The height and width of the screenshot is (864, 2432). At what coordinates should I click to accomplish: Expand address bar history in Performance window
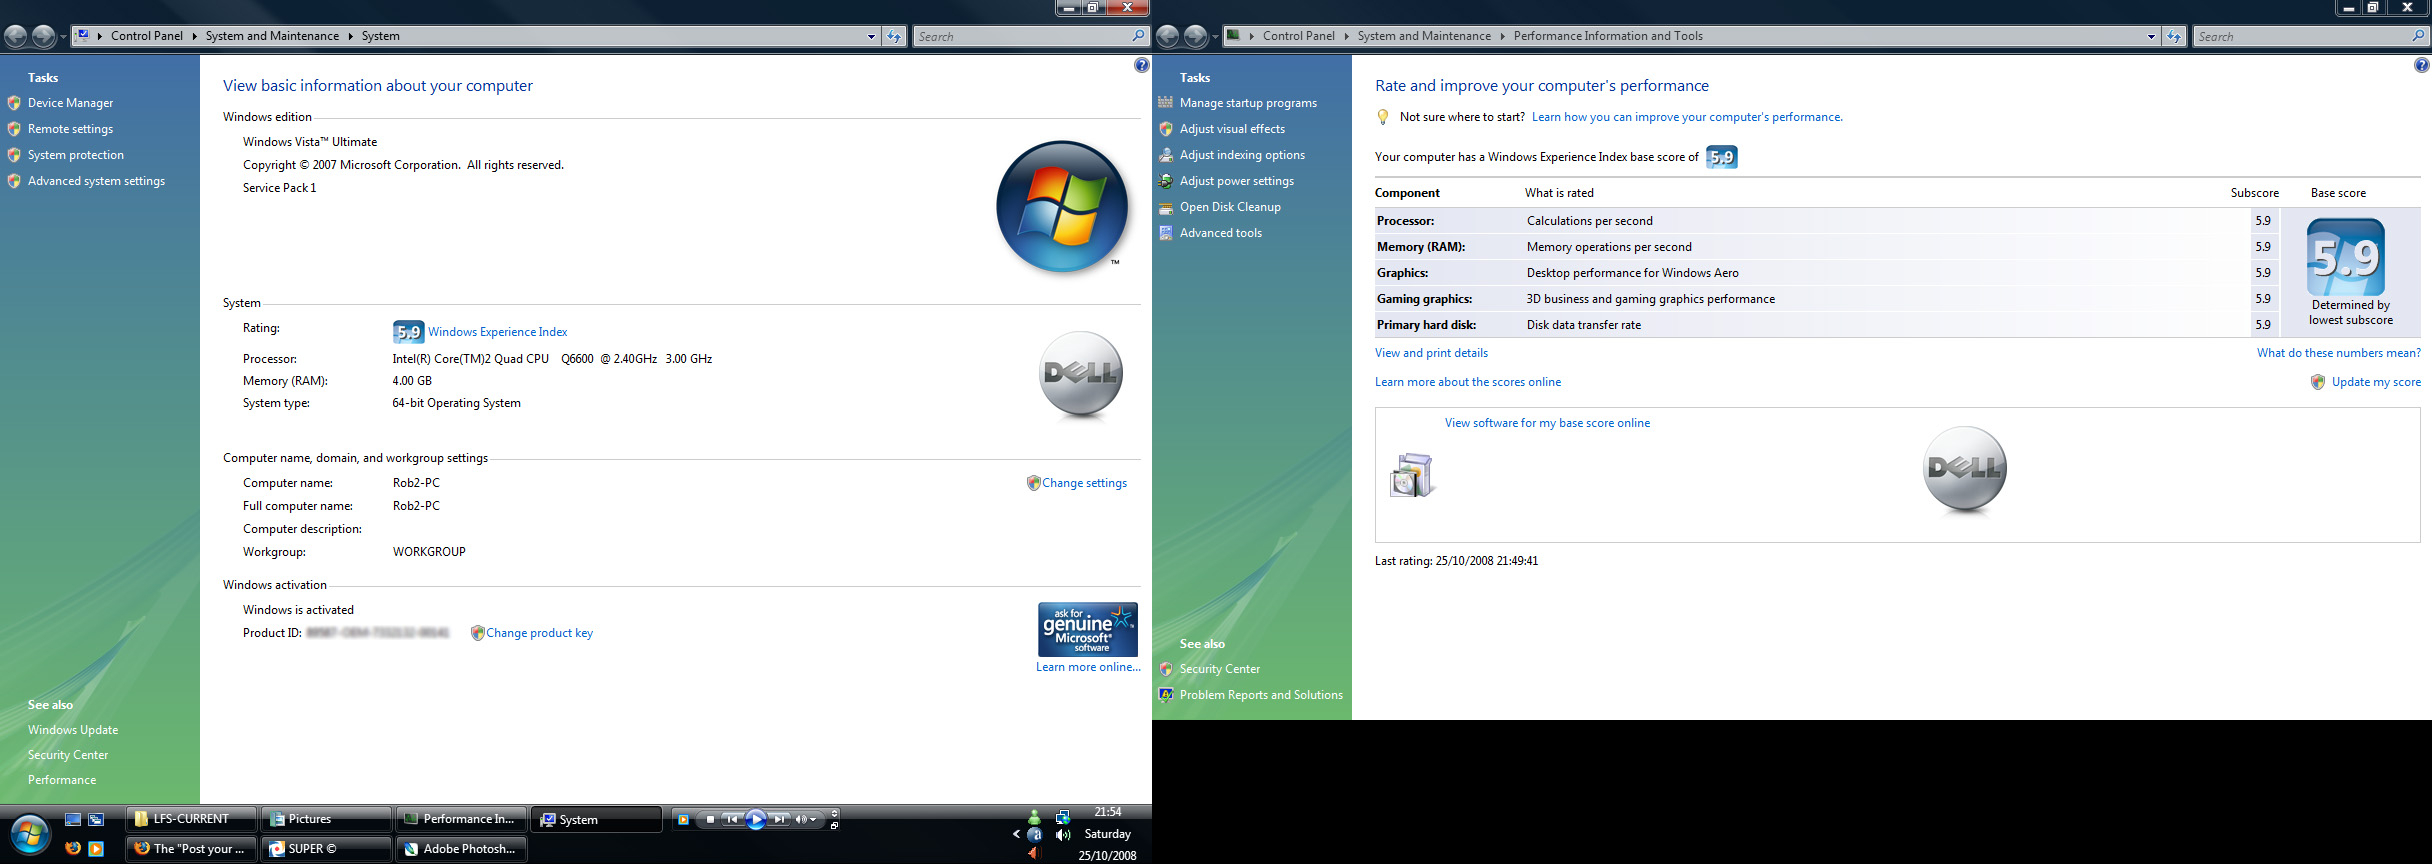(2151, 36)
